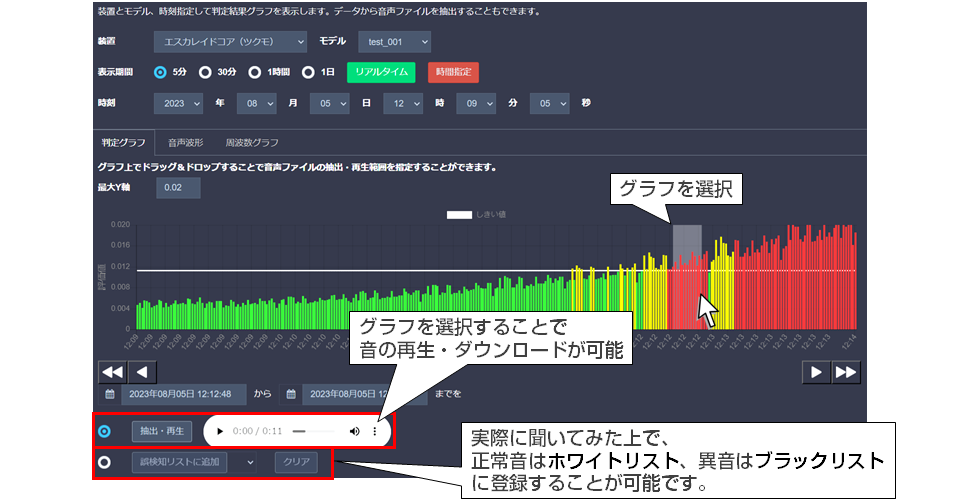This screenshot has width=960, height=500.
Task: Click the single step-back arrow button
Action: 142,372
